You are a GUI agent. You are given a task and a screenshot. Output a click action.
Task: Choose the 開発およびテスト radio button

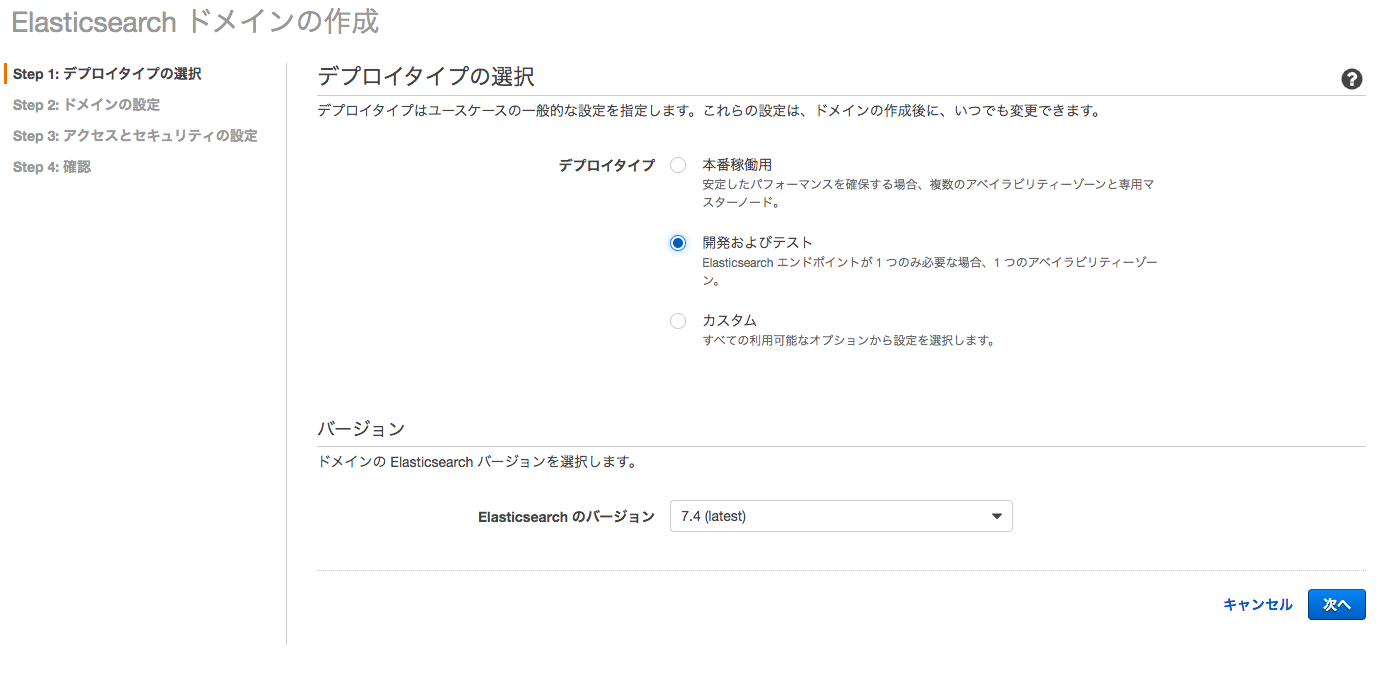pos(678,243)
